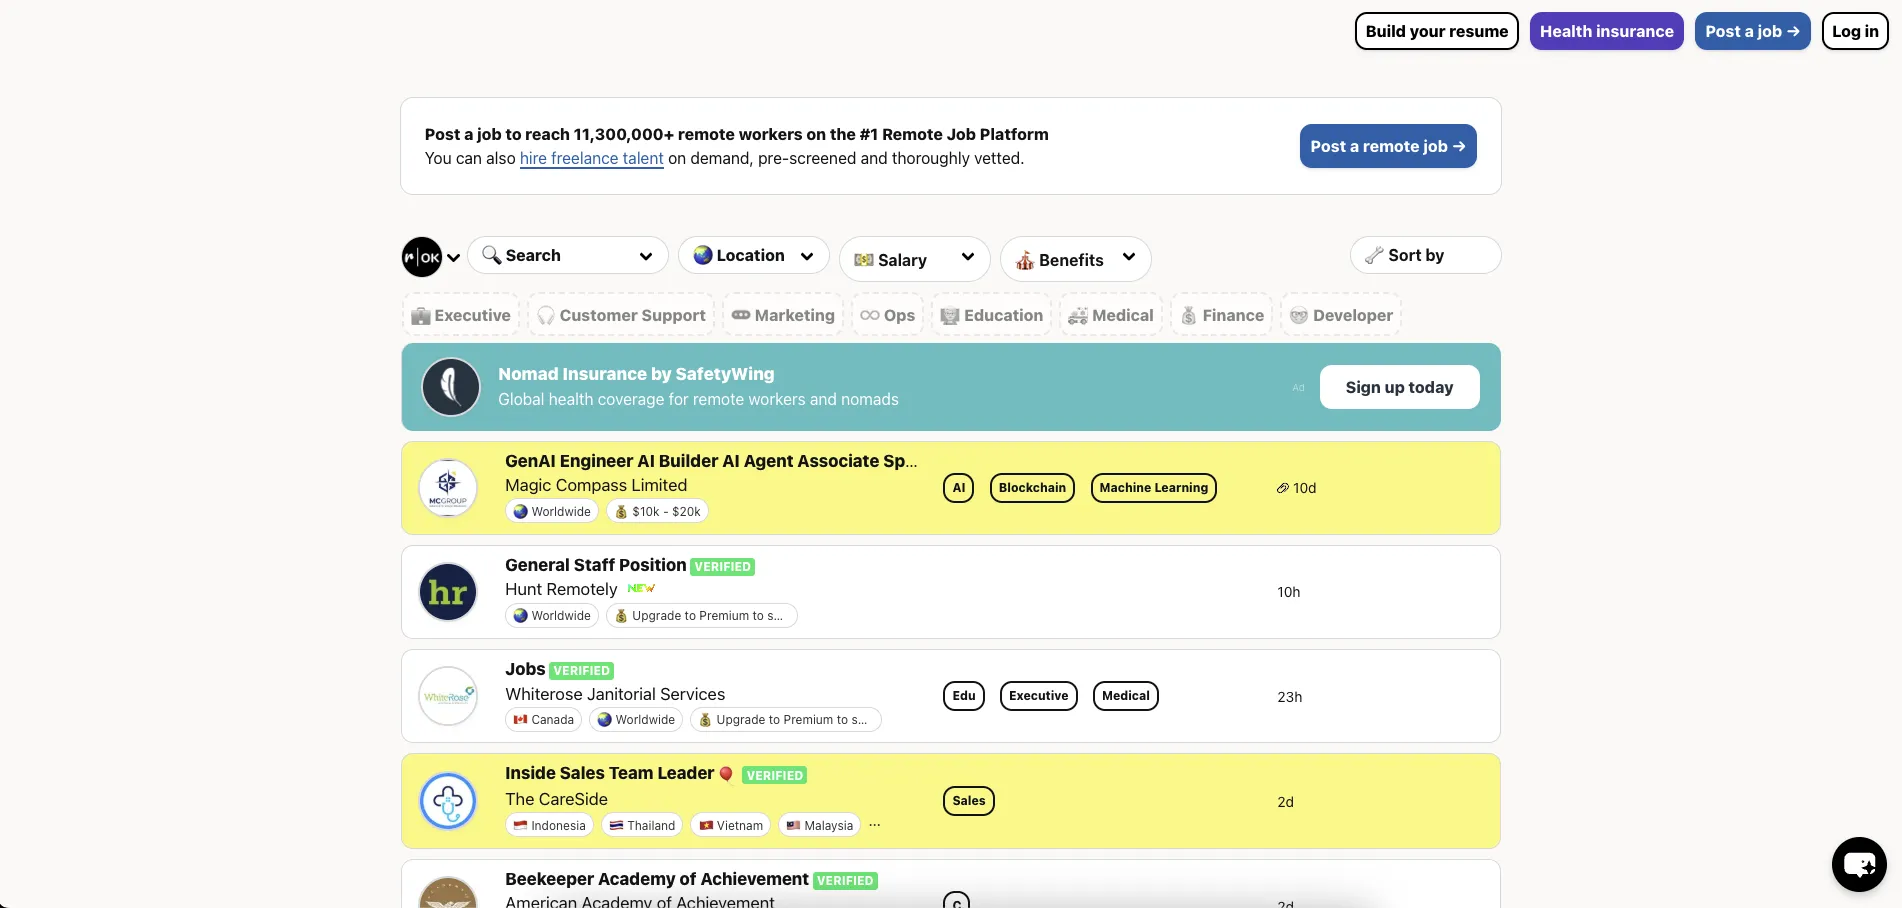Click the SafetyWing feather logo
The height and width of the screenshot is (908, 1902).
pos(451,387)
